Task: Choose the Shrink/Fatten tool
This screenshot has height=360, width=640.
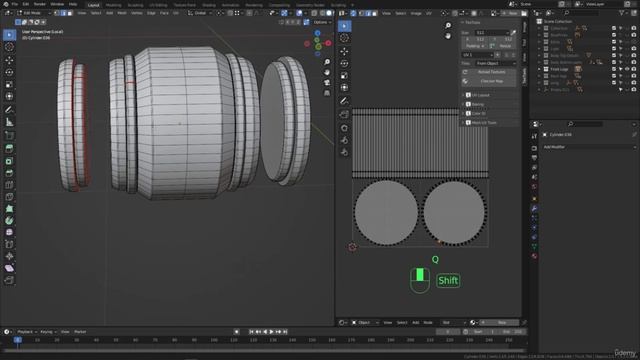Action: (x=9, y=256)
